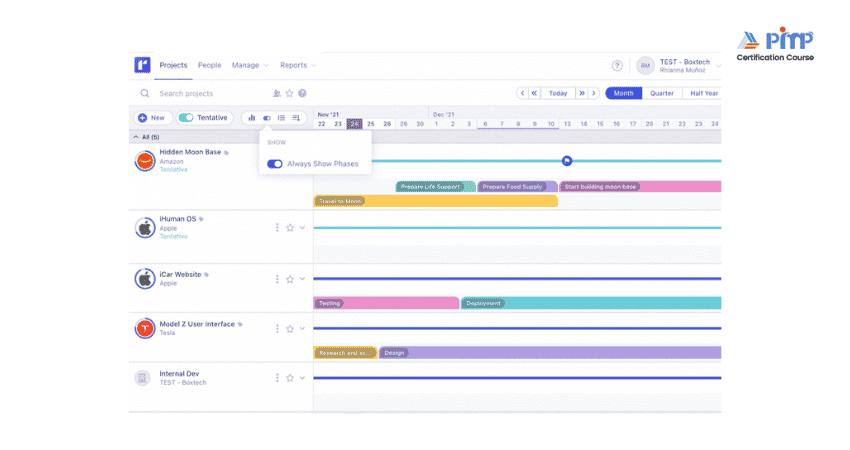This screenshot has width=850, height=450.
Task: Go to previous period single arrow
Action: [522, 93]
